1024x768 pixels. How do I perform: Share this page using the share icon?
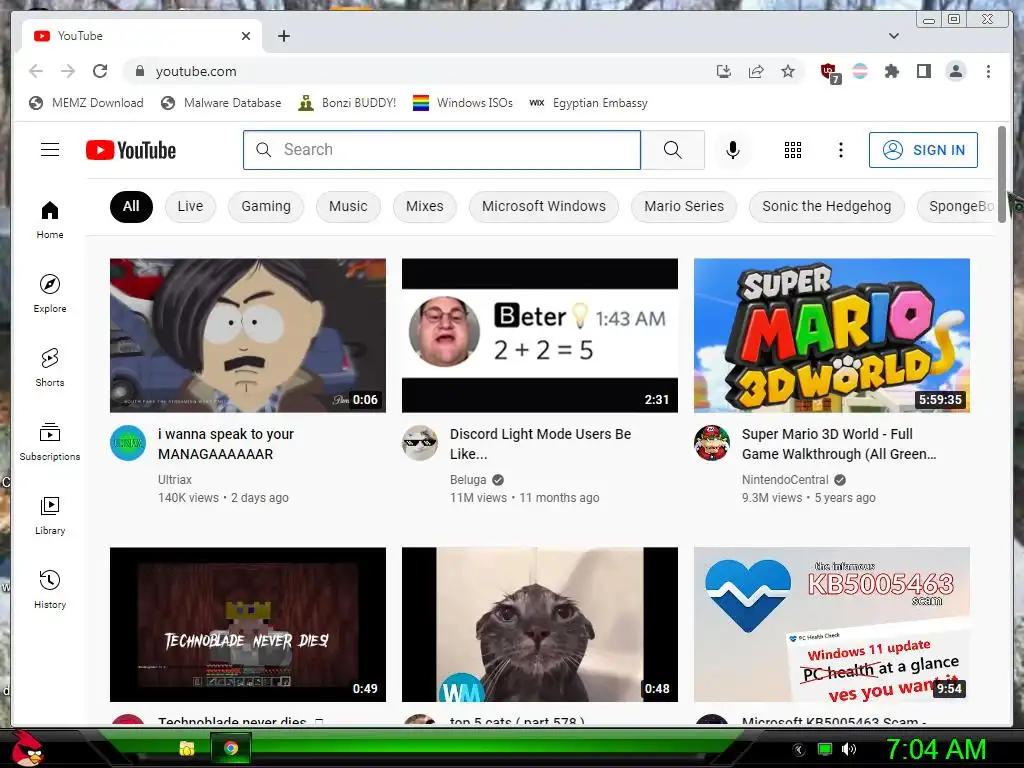[x=756, y=71]
